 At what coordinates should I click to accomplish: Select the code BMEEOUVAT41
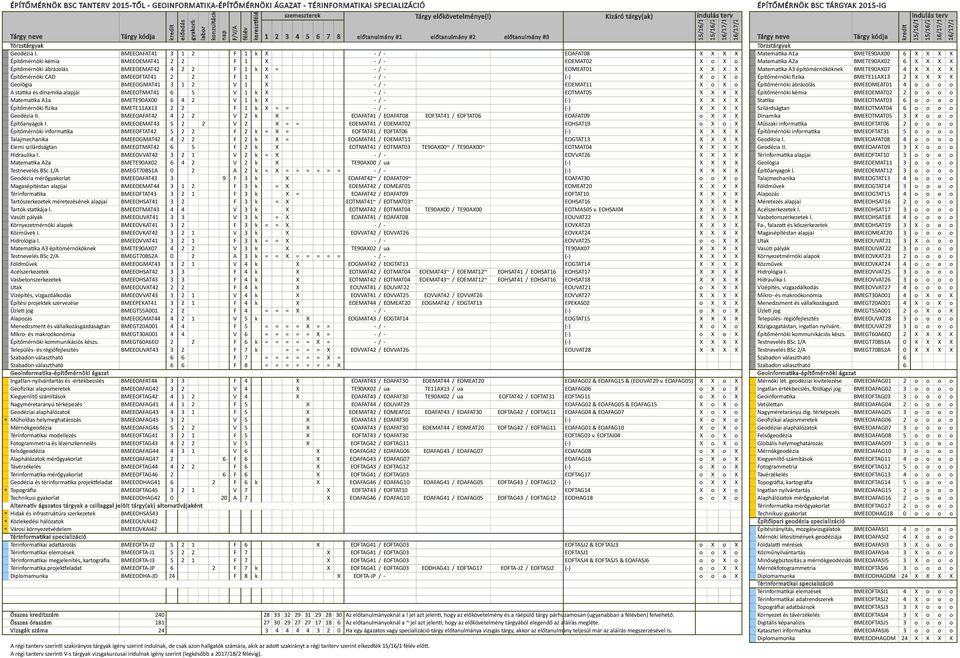pyautogui.click(x=139, y=217)
